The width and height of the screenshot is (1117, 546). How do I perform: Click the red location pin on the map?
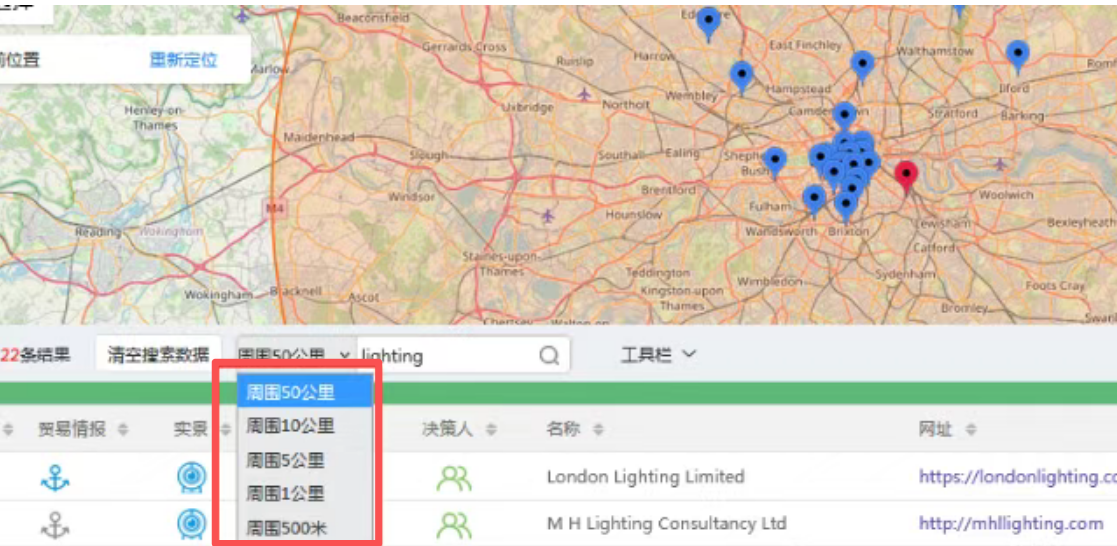906,175
